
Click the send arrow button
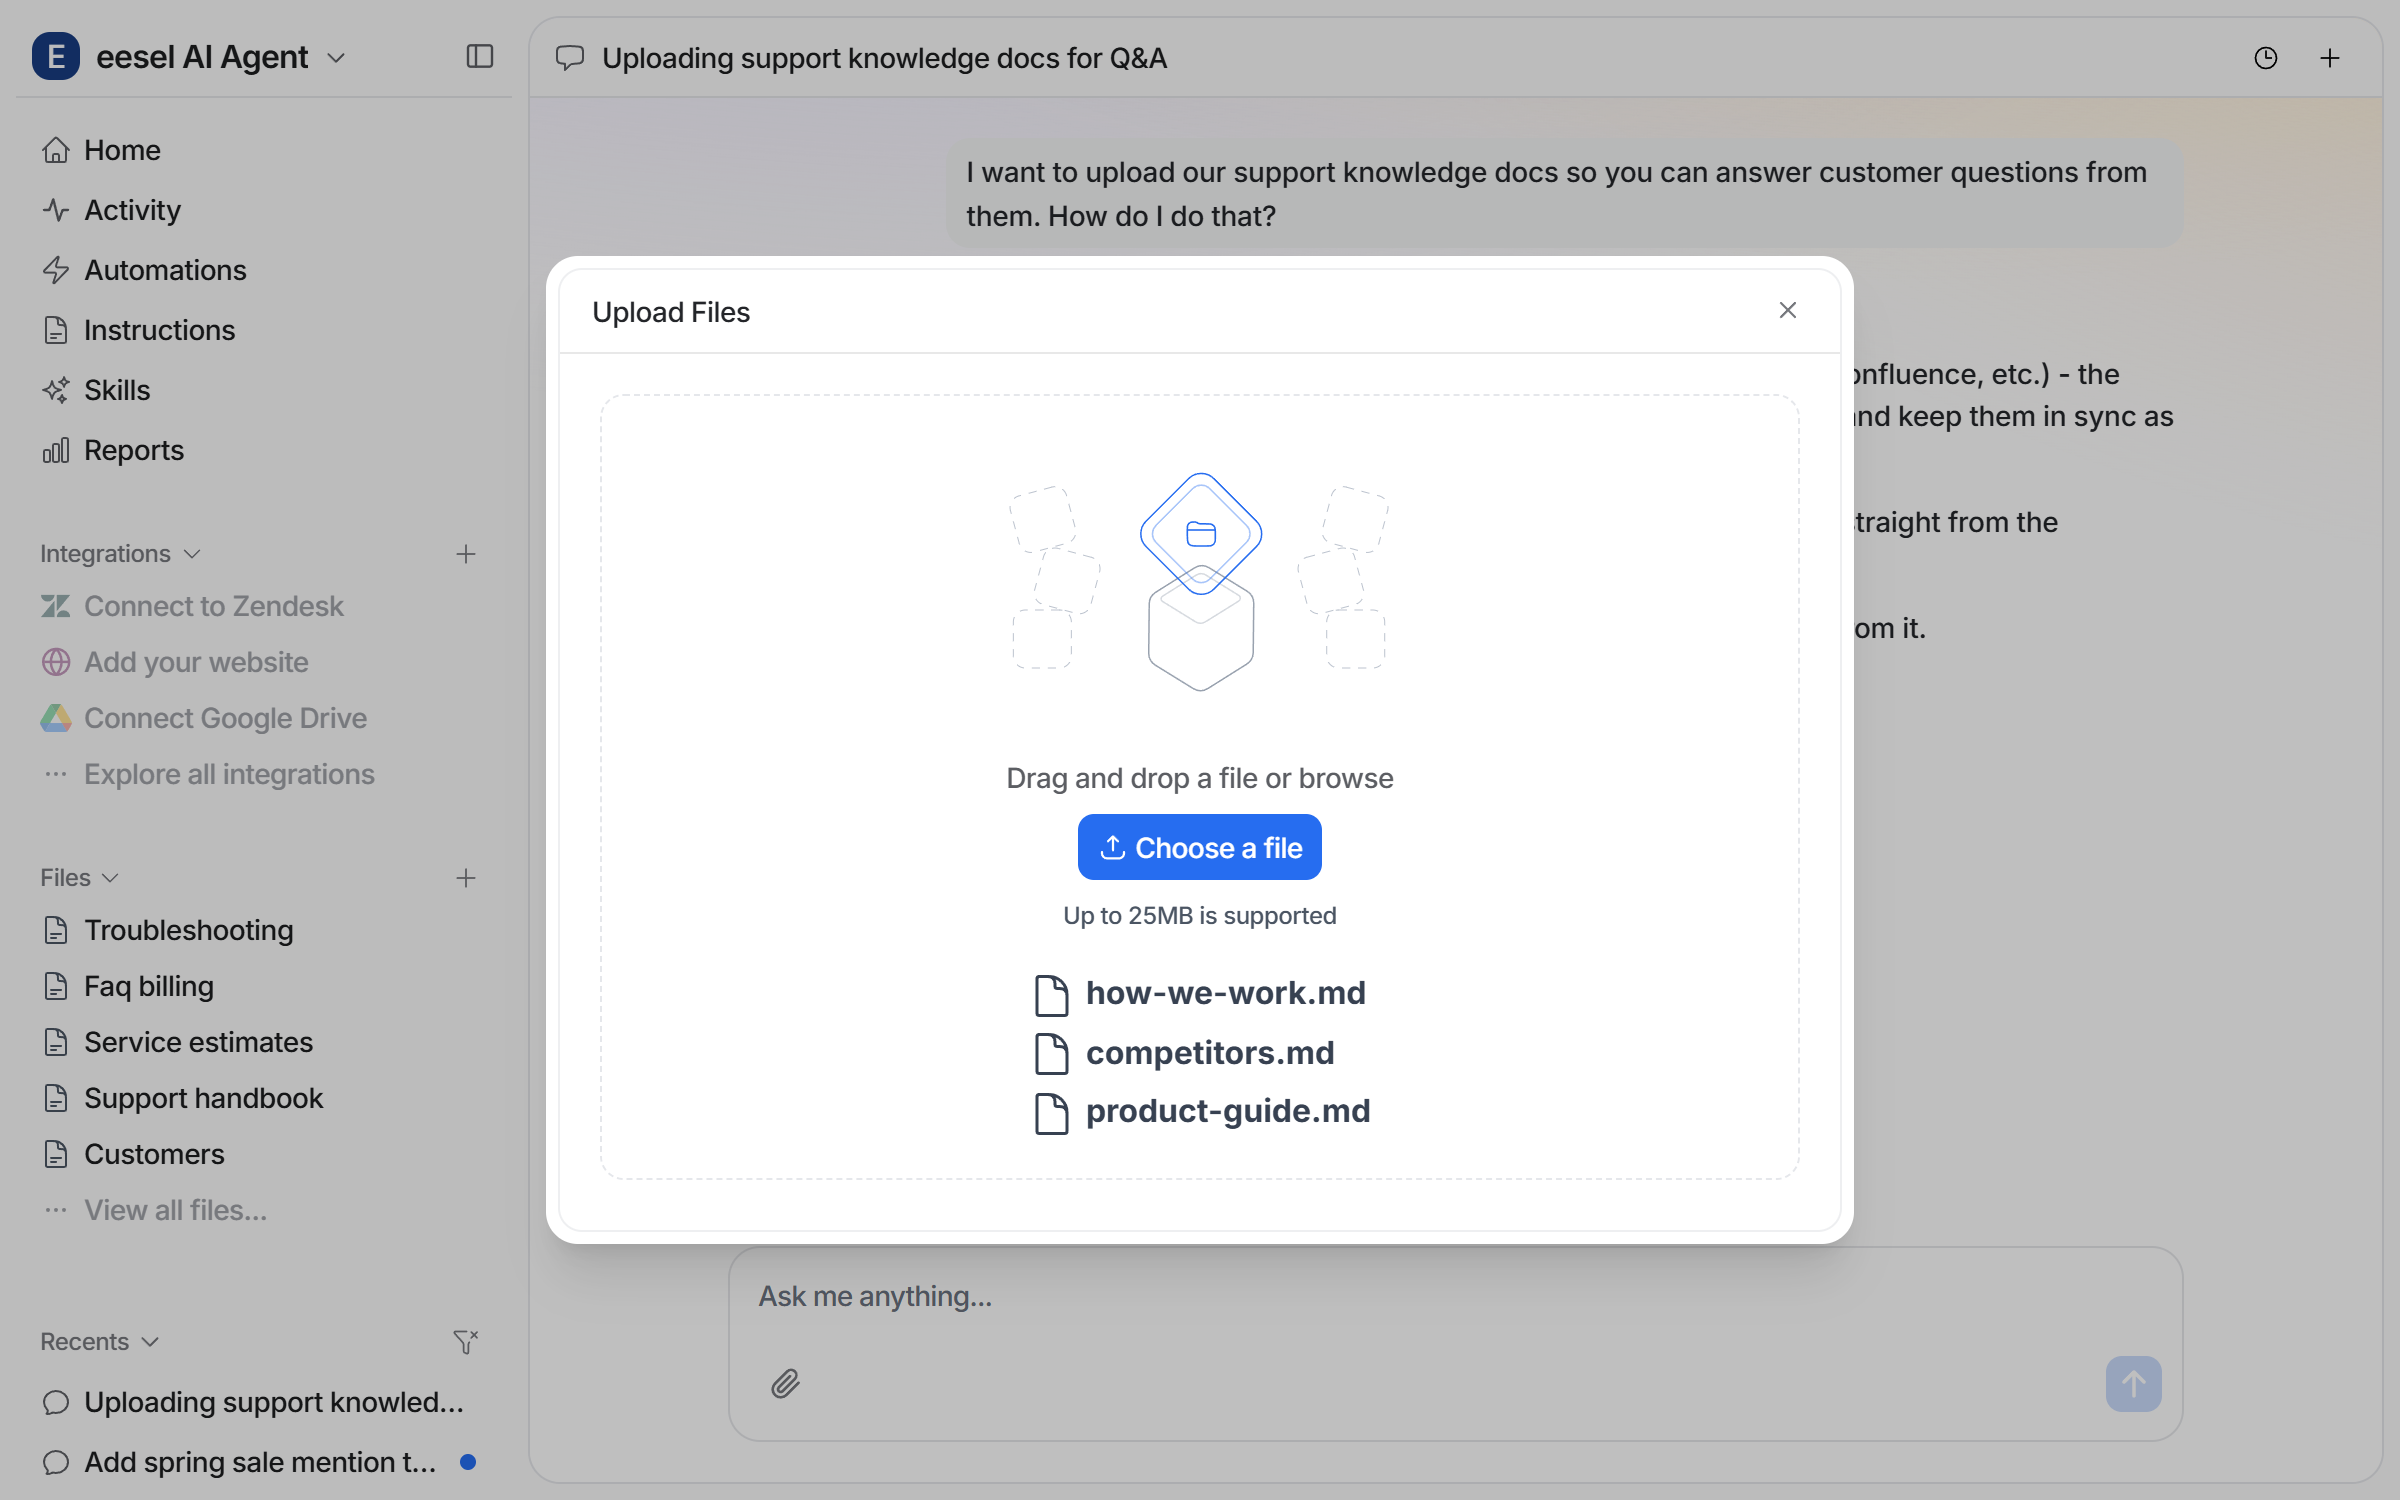point(2133,1384)
